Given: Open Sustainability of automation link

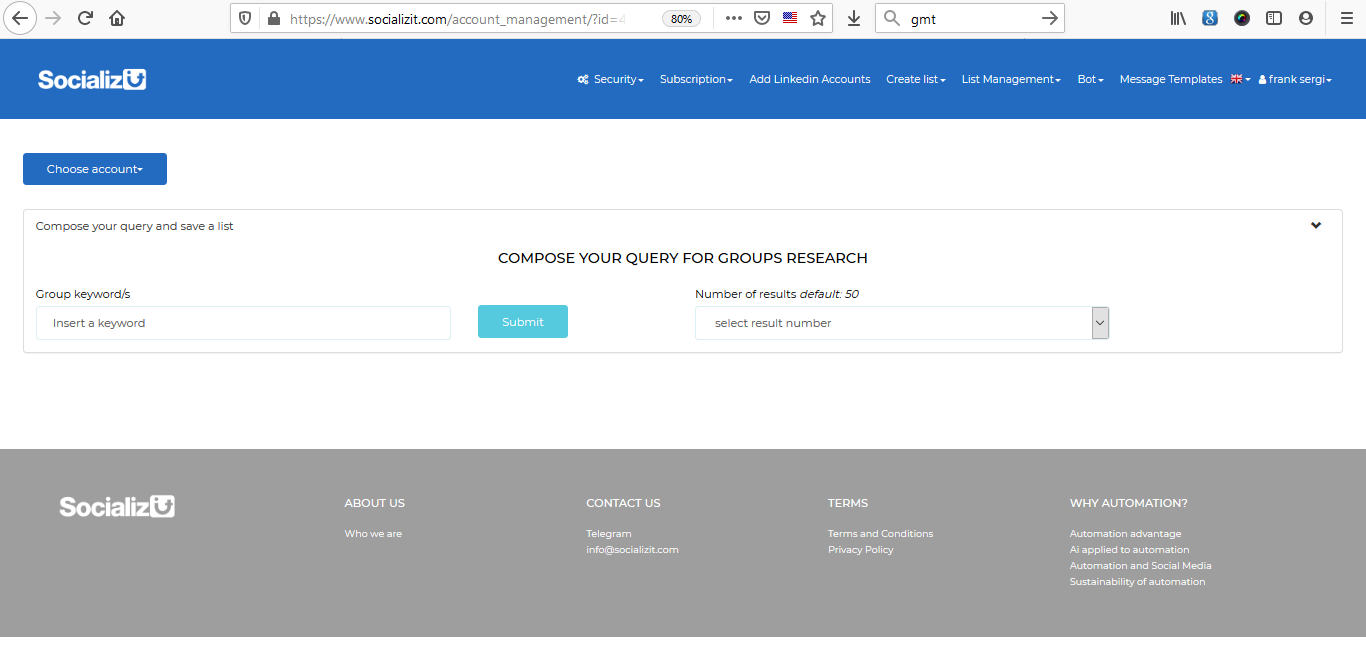Looking at the screenshot, I should click(1137, 582).
